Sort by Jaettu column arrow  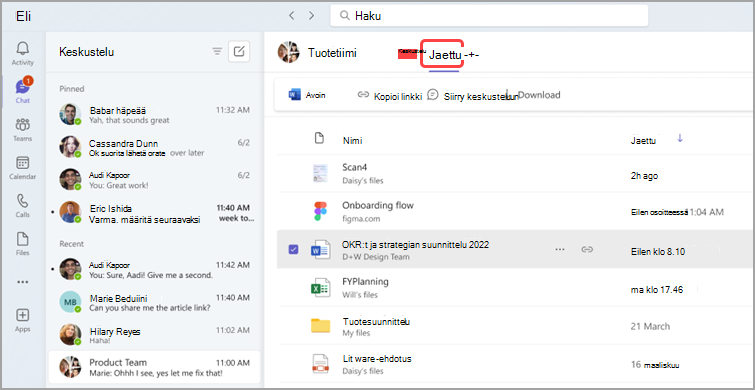[680, 139]
